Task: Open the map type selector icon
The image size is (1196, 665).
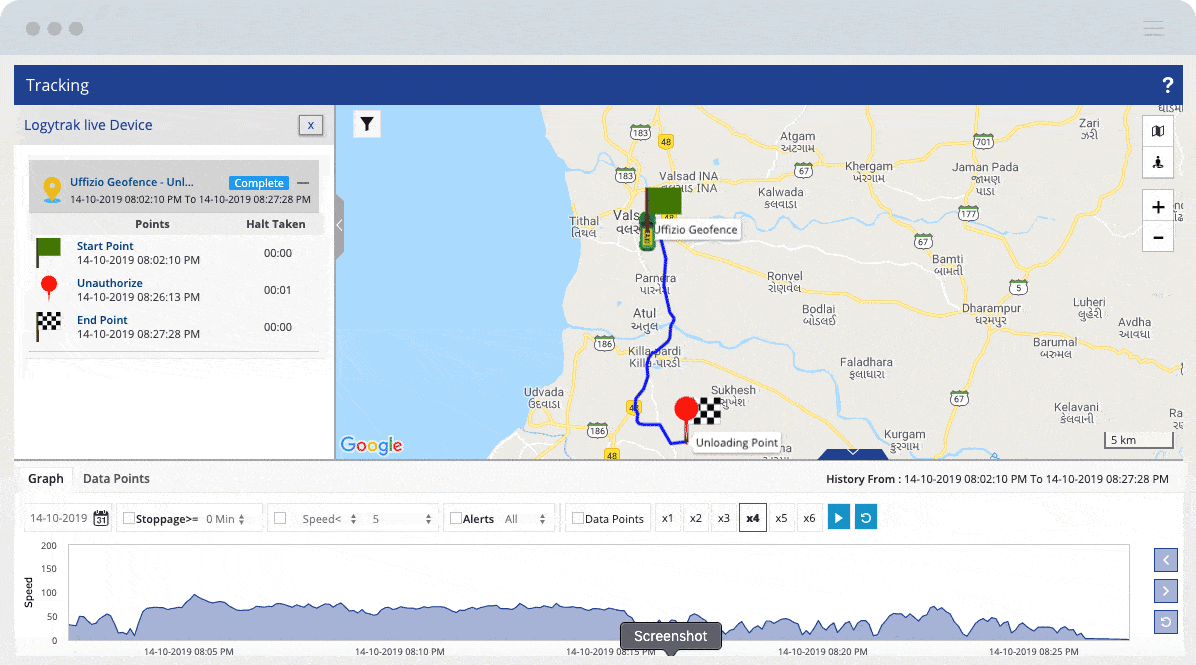Action: 1158,131
